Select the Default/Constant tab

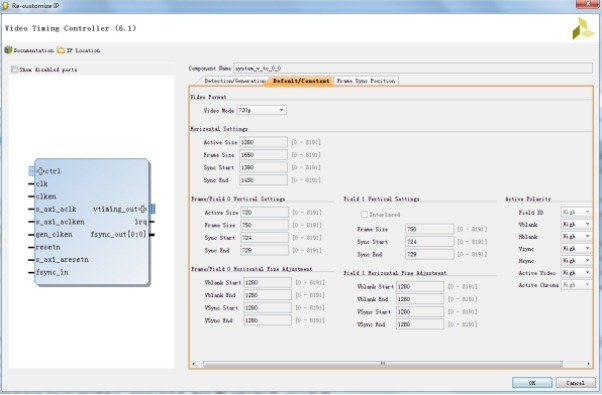click(x=301, y=81)
